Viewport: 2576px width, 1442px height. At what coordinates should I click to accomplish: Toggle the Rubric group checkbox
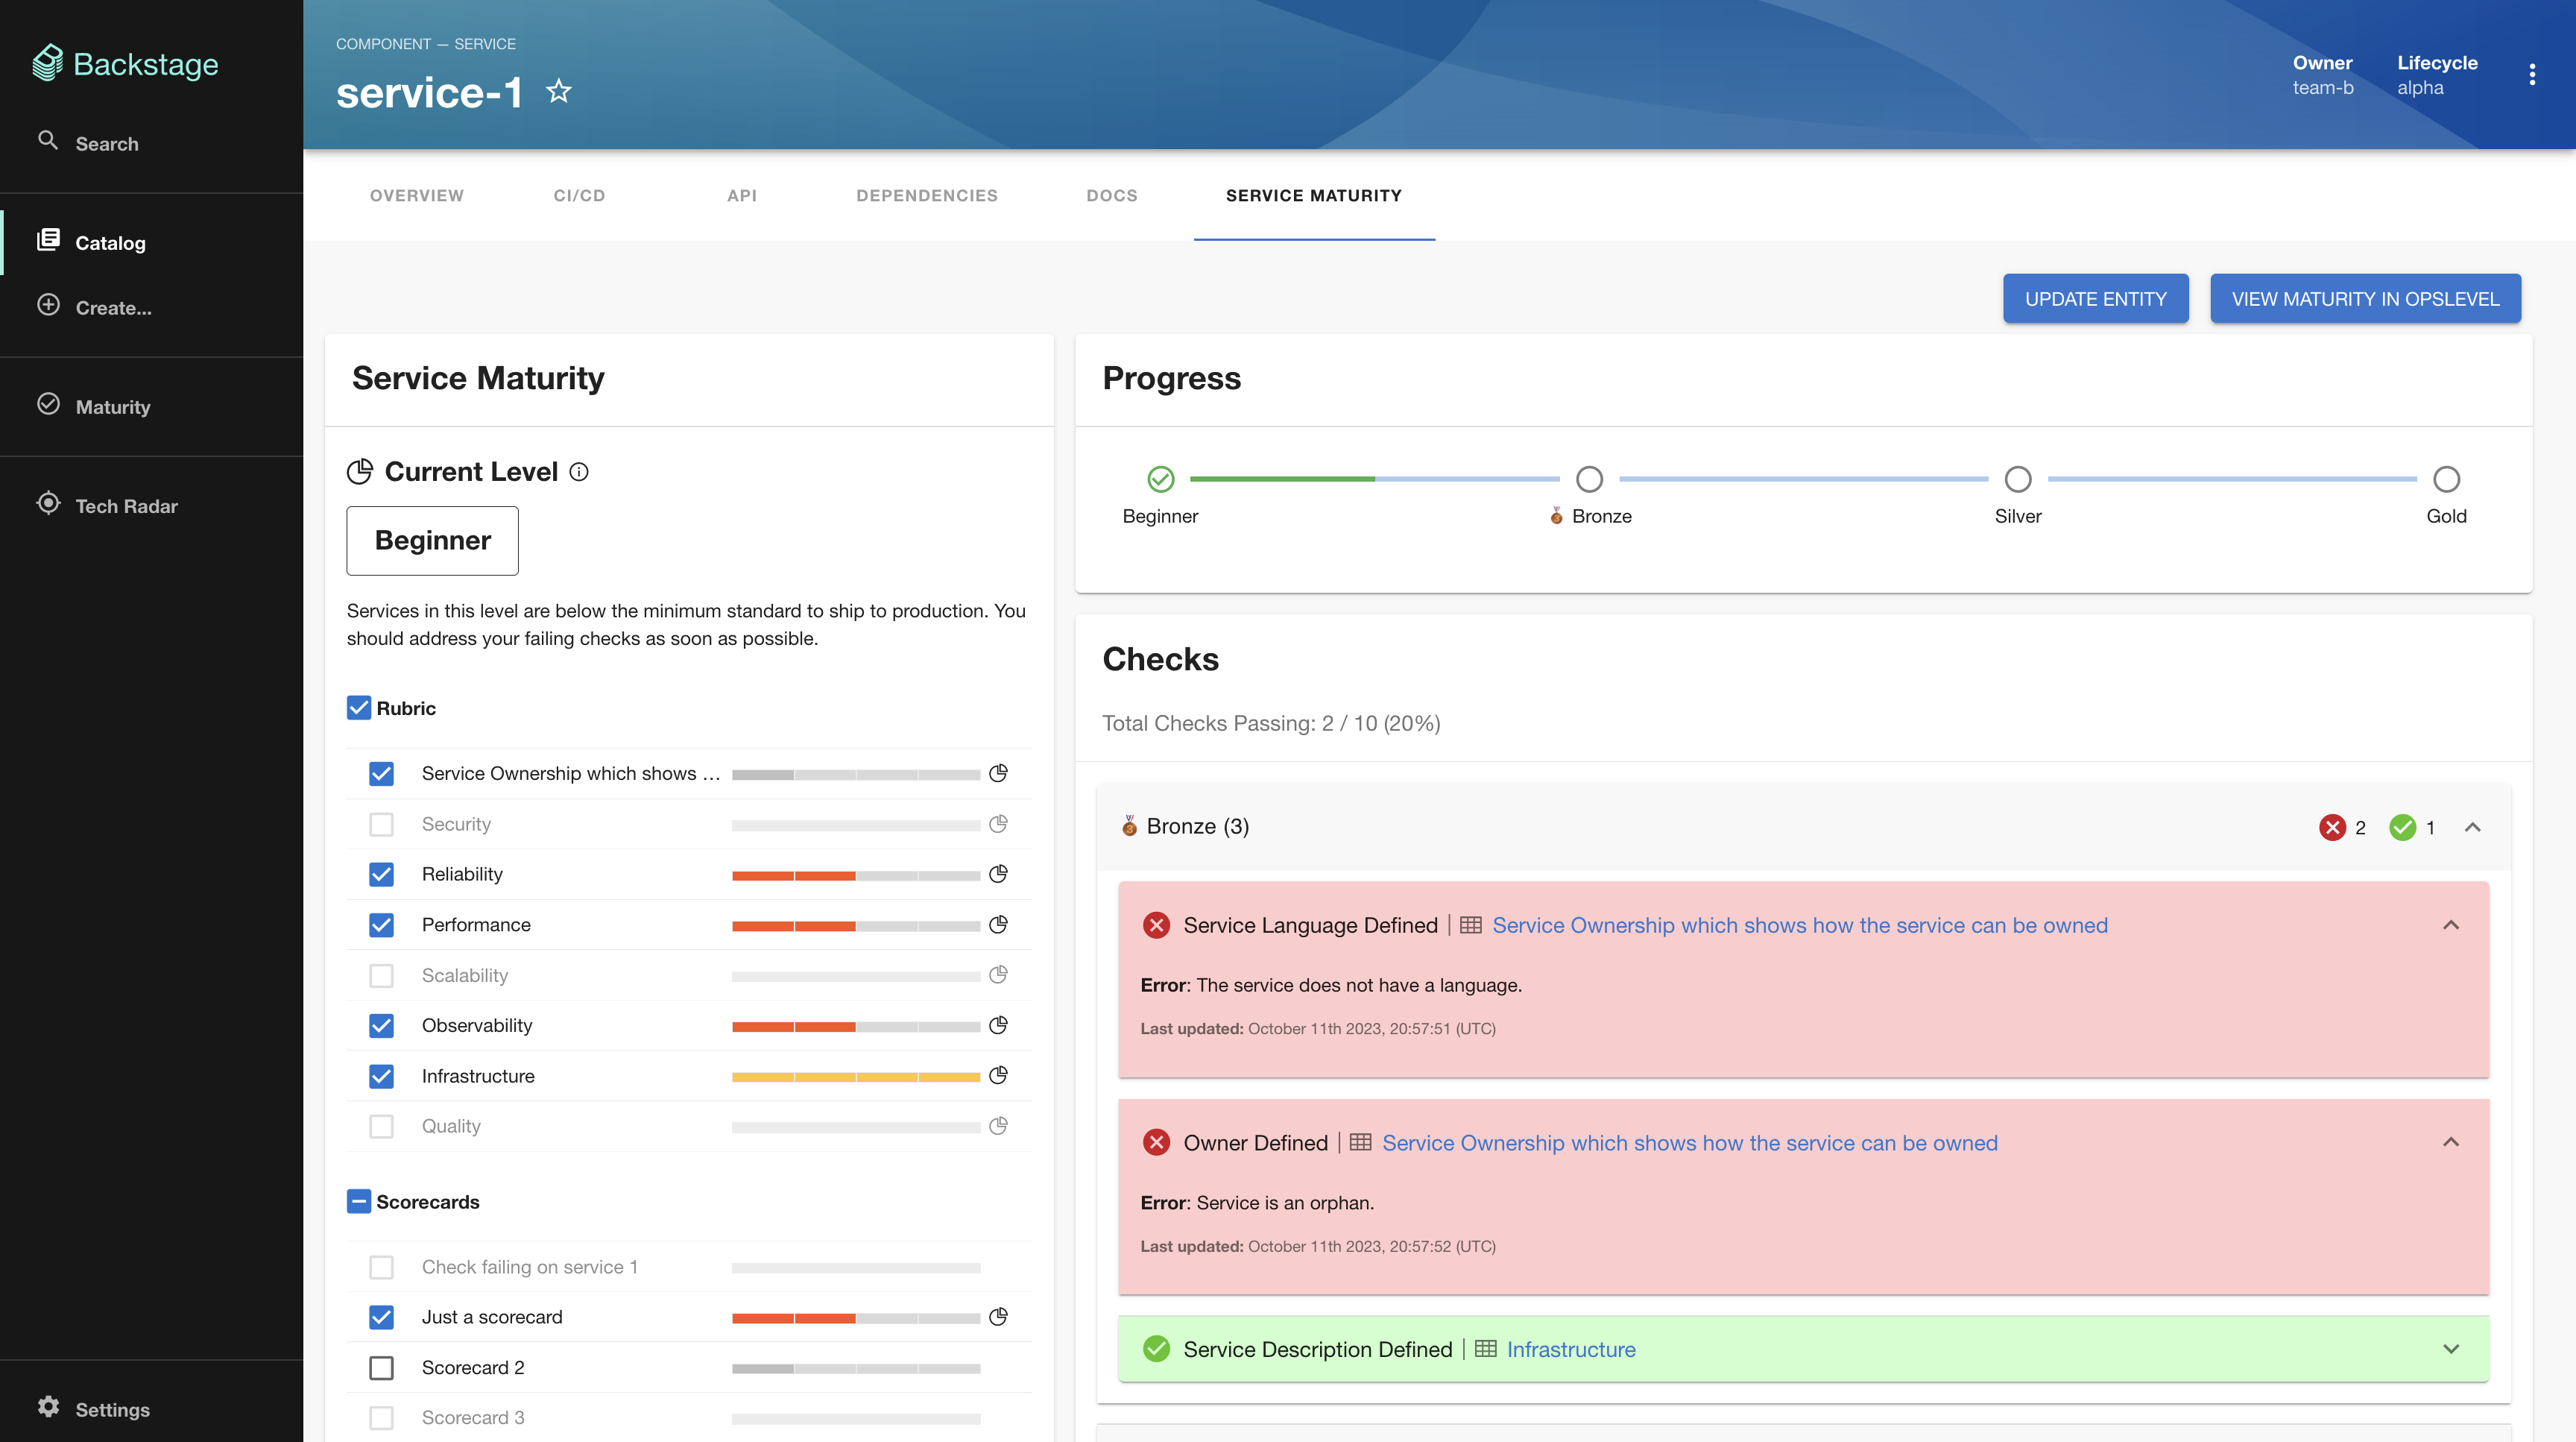[x=359, y=708]
